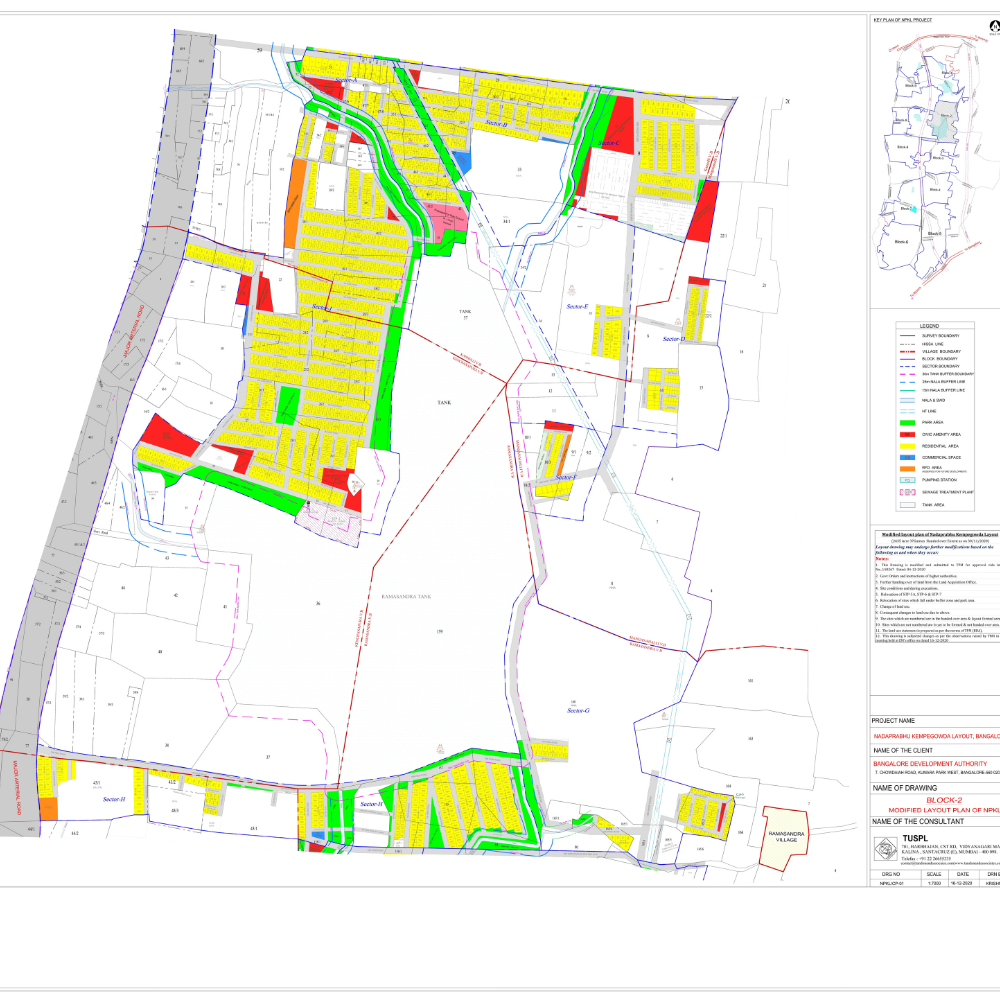Click the 'RESIDENTIAL AREA' legend label
This screenshot has width=1000, height=1000.
[x=940, y=446]
